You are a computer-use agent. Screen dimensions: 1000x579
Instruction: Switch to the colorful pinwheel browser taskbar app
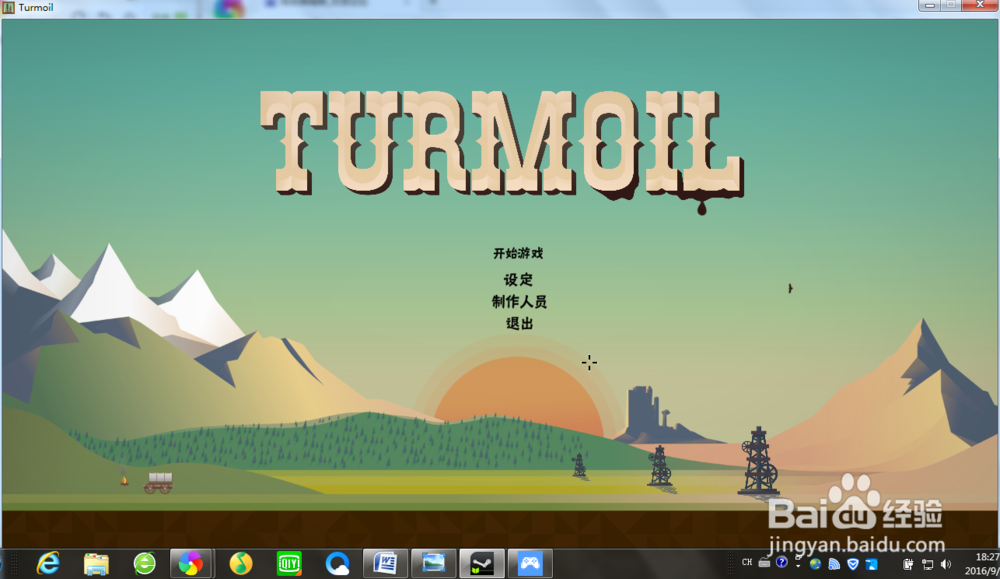pyautogui.click(x=190, y=564)
